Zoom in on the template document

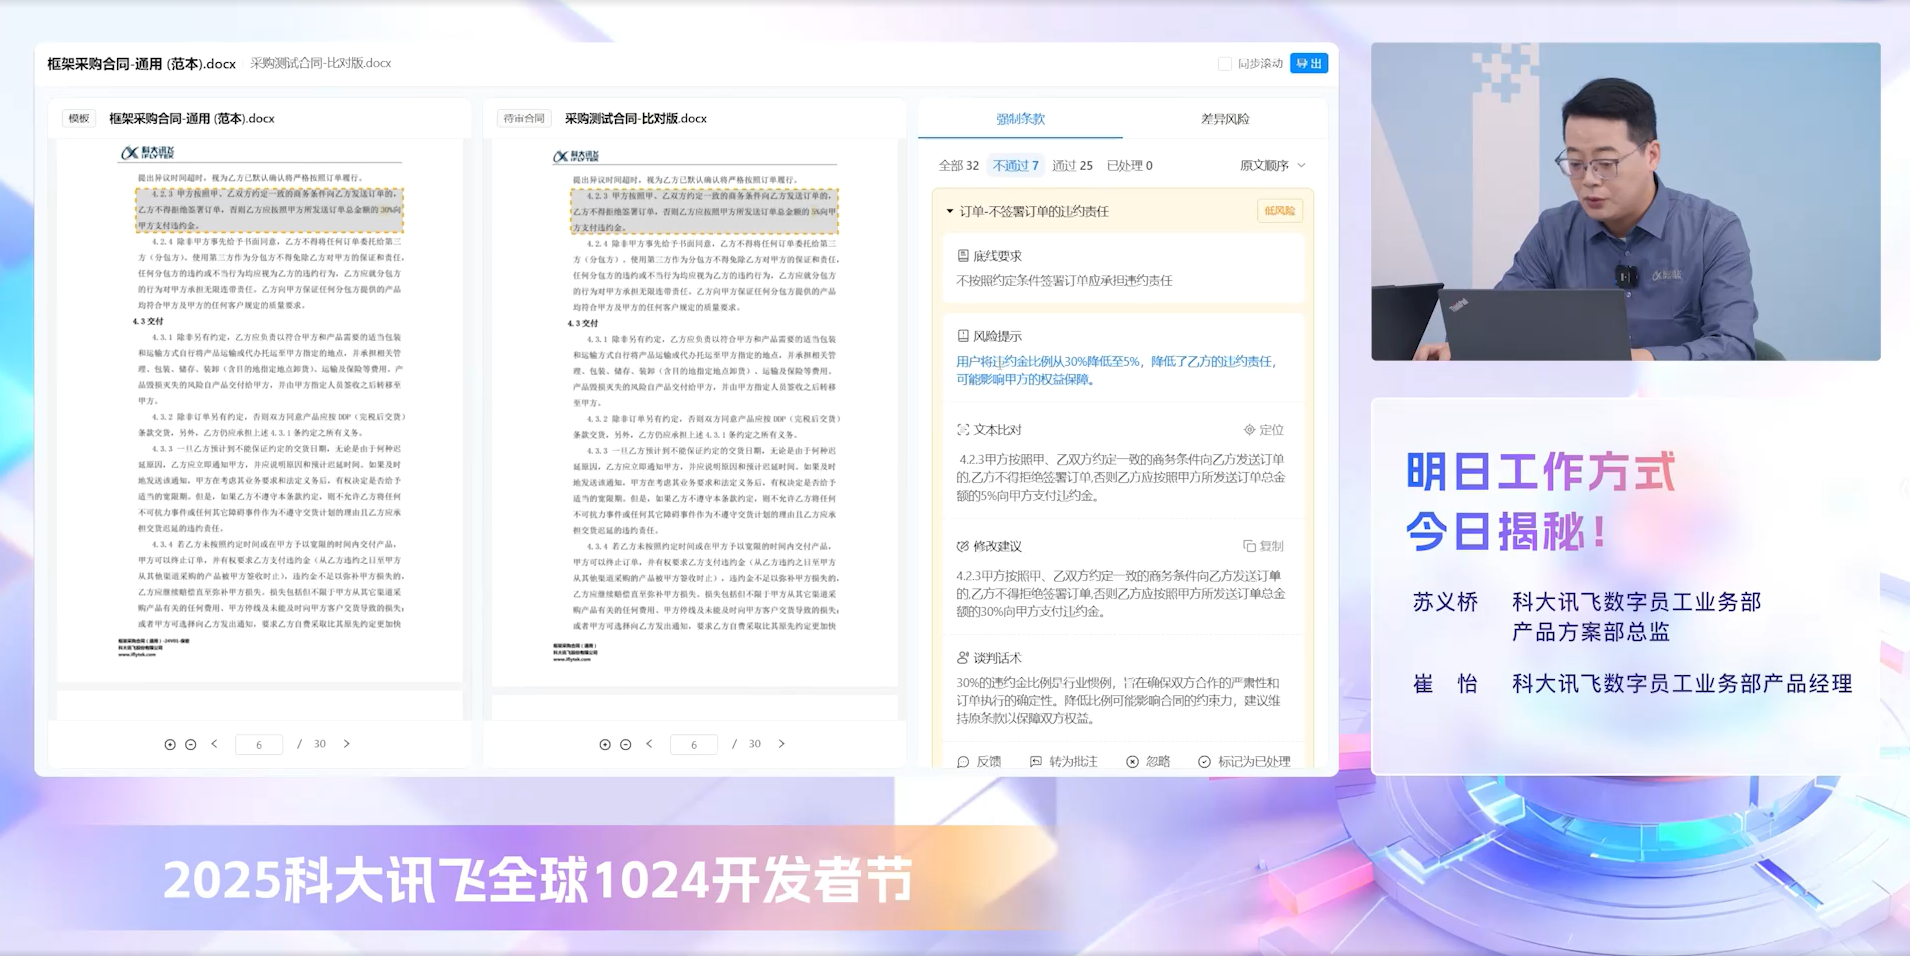click(170, 745)
